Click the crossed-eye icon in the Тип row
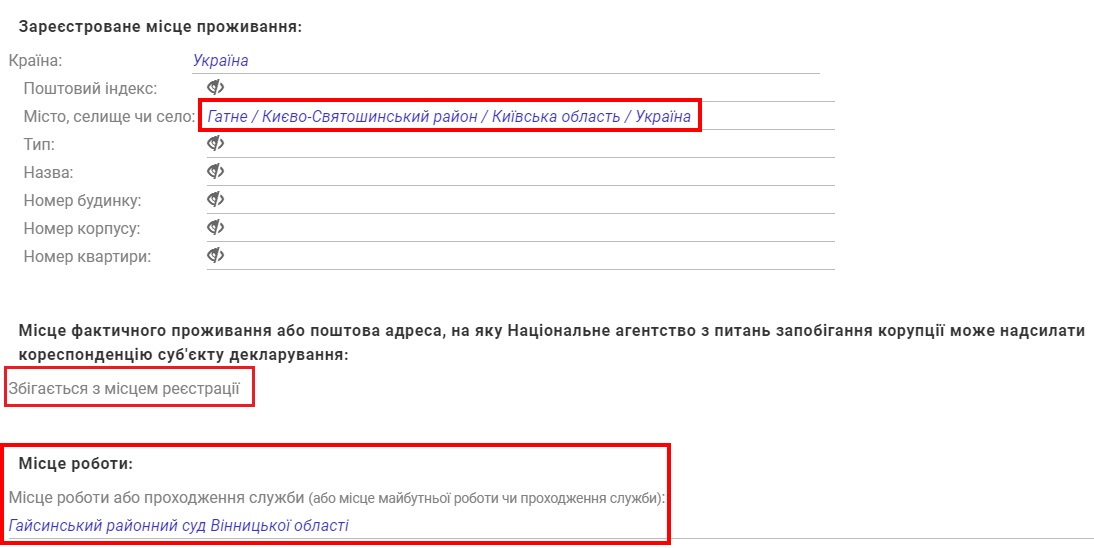 [215, 144]
